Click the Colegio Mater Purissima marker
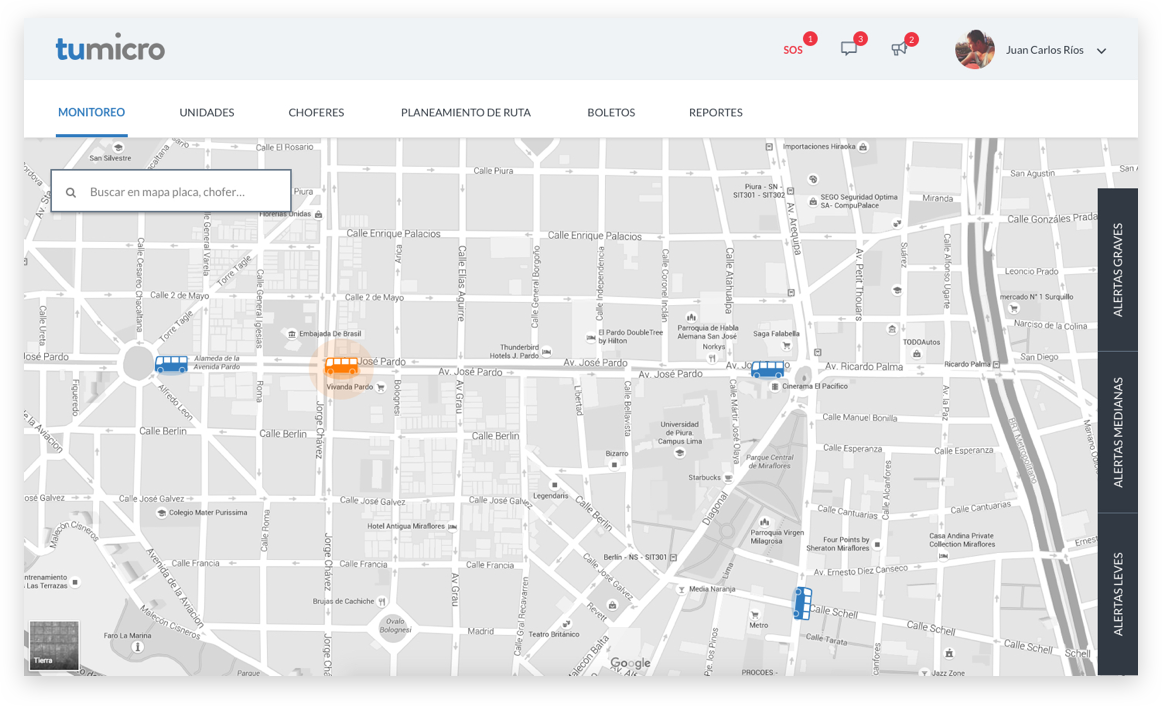The width and height of the screenshot is (1162, 706). (x=161, y=513)
